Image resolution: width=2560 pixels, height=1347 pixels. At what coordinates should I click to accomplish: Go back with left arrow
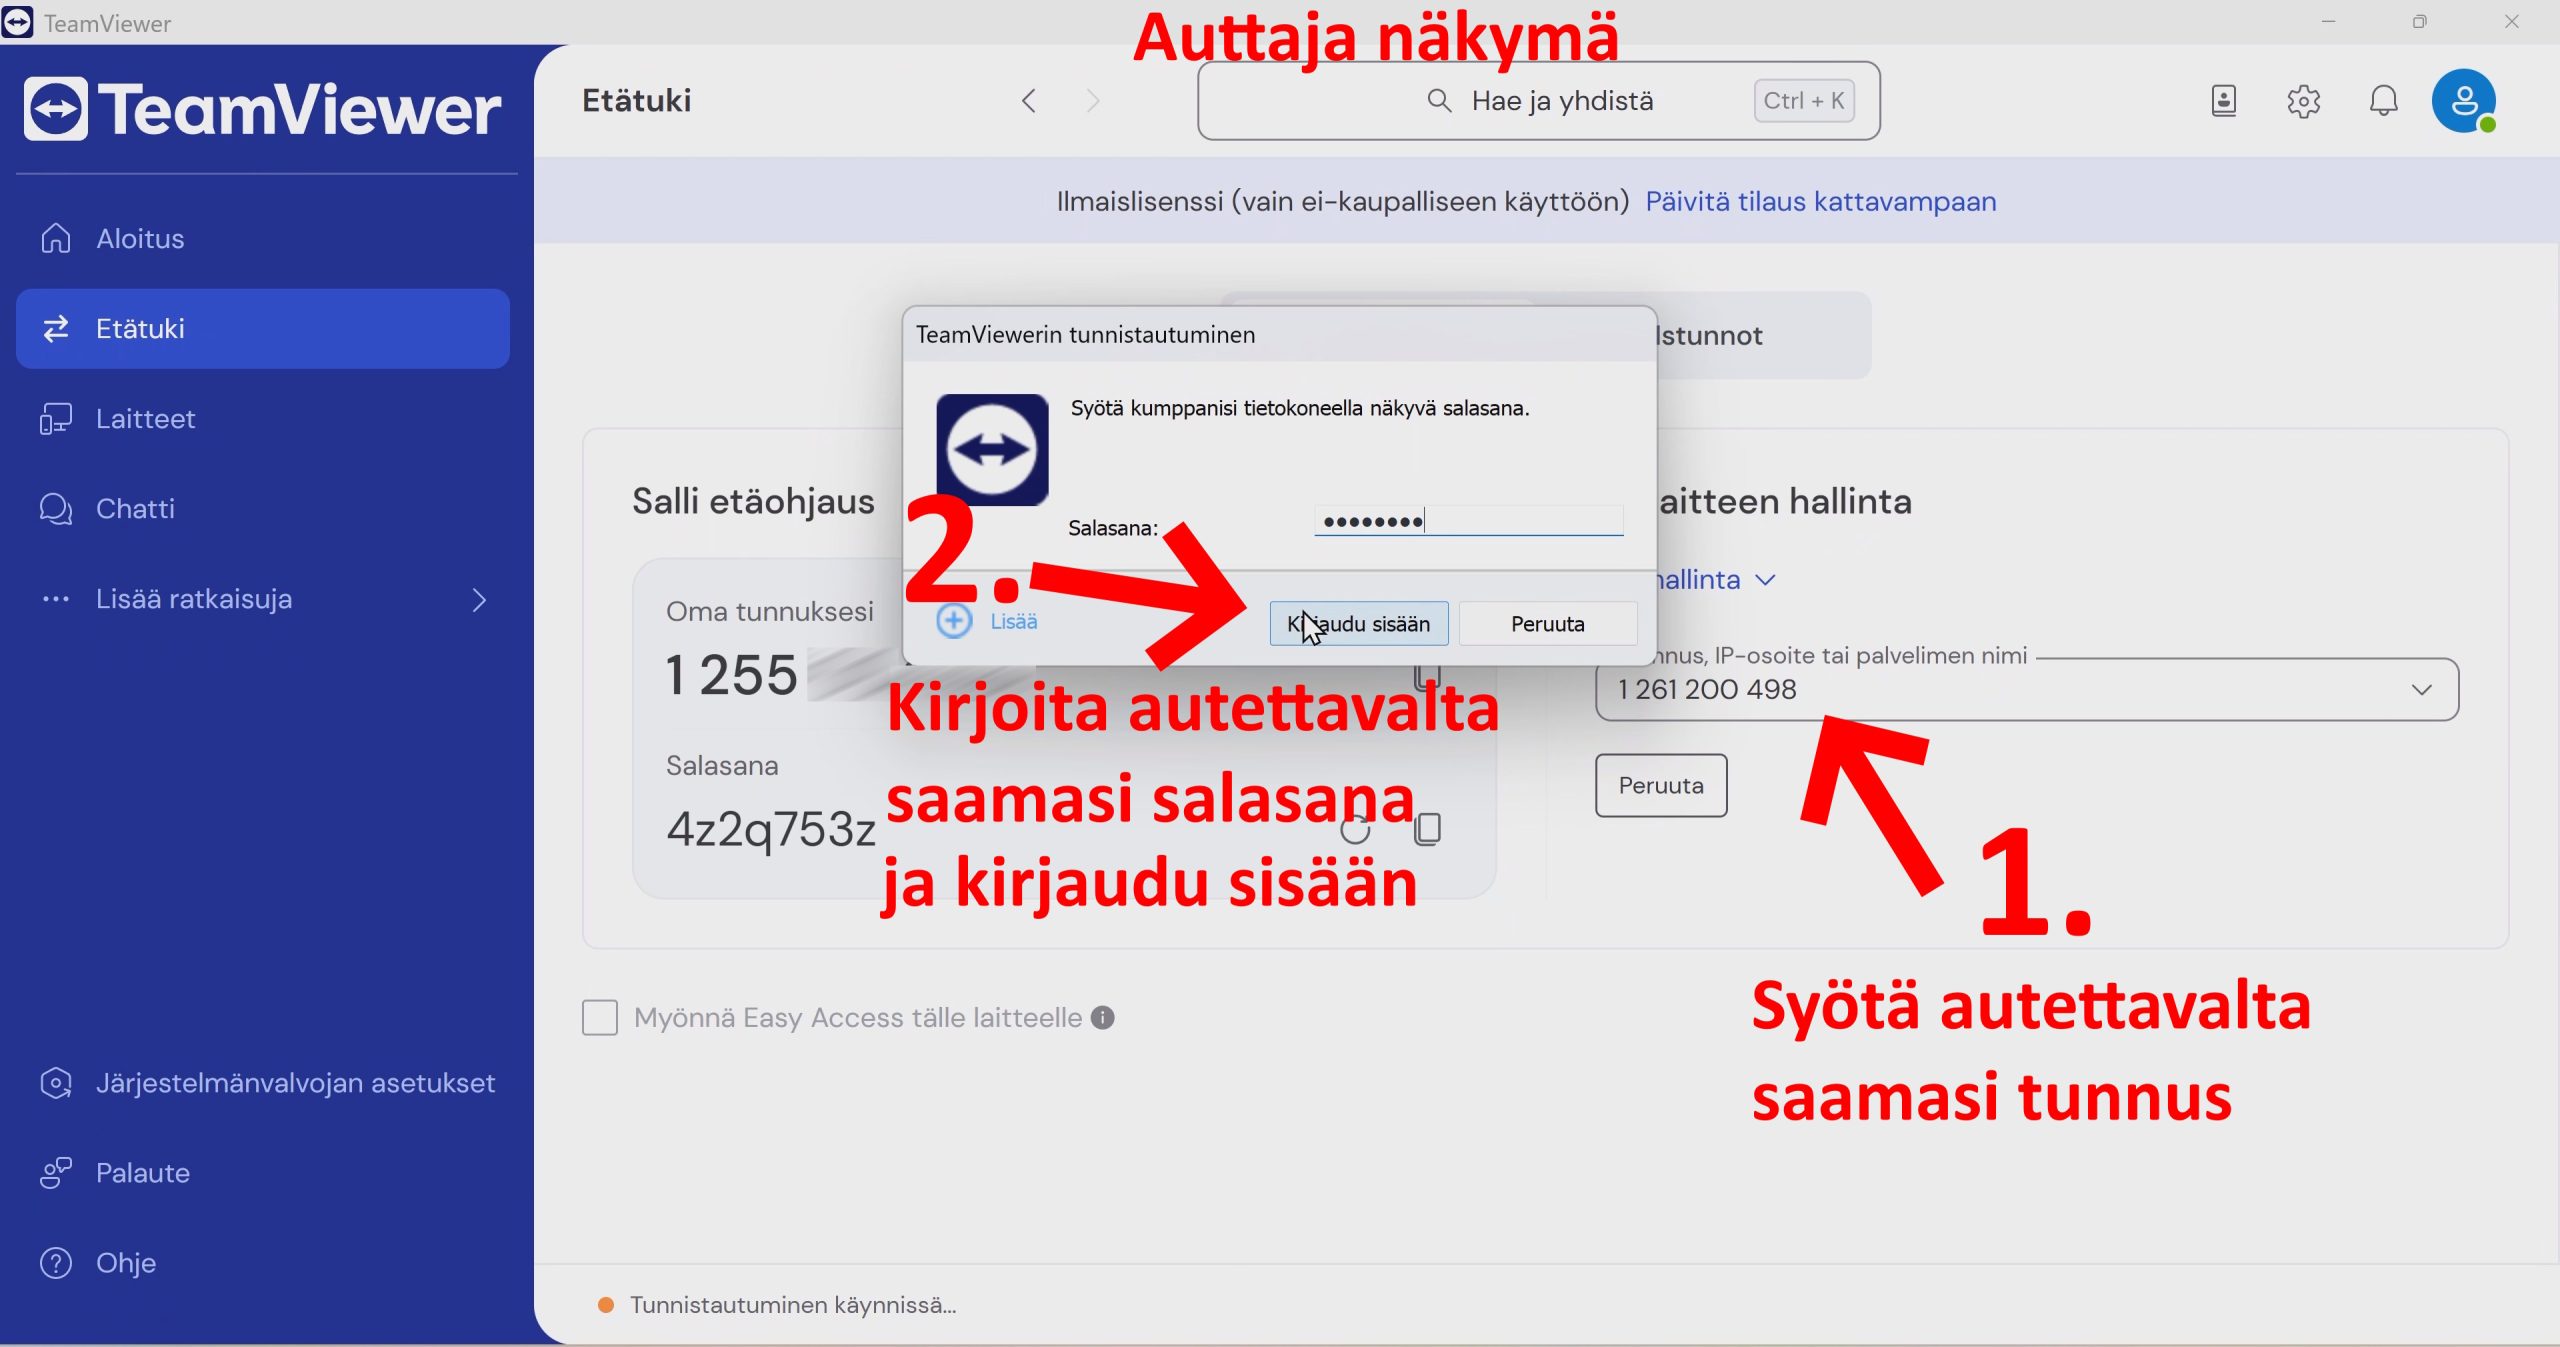pyautogui.click(x=1029, y=101)
